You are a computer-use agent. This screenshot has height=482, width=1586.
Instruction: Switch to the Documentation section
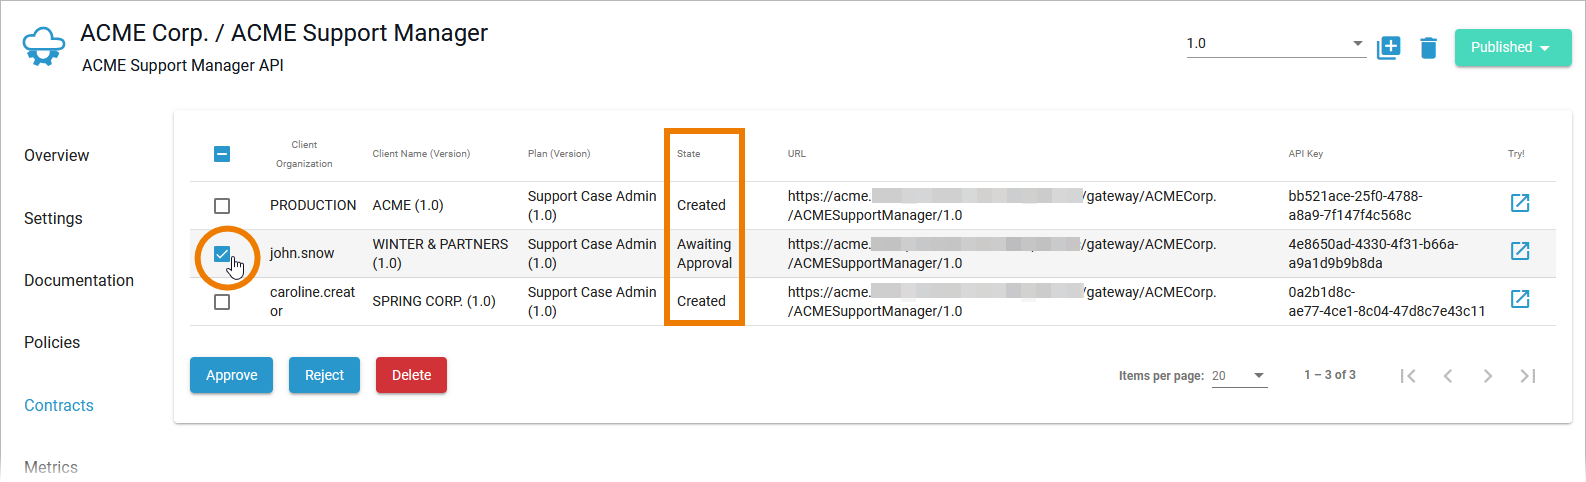click(79, 281)
